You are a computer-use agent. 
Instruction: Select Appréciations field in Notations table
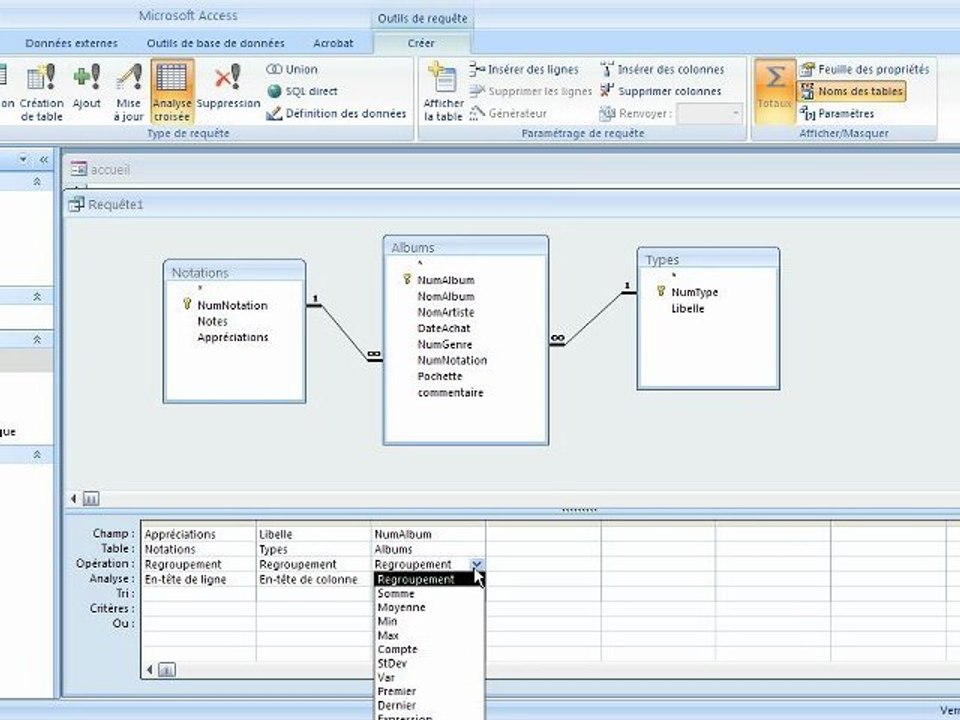[233, 337]
